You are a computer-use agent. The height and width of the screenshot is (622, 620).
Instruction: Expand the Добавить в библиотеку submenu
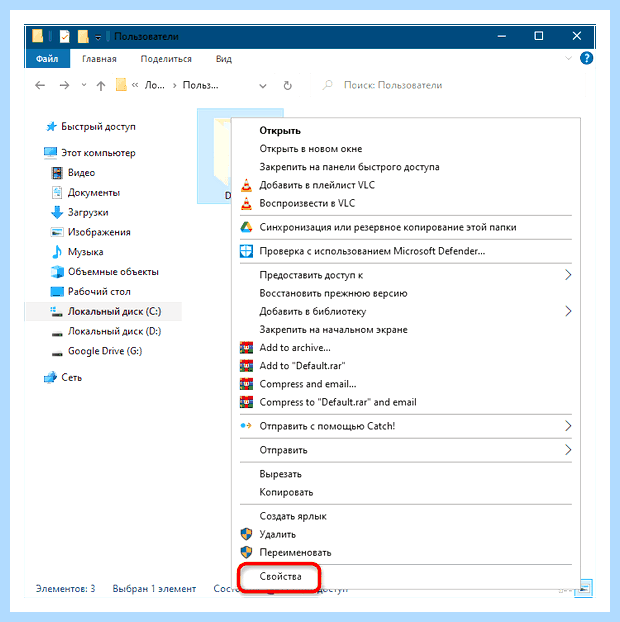coord(406,311)
